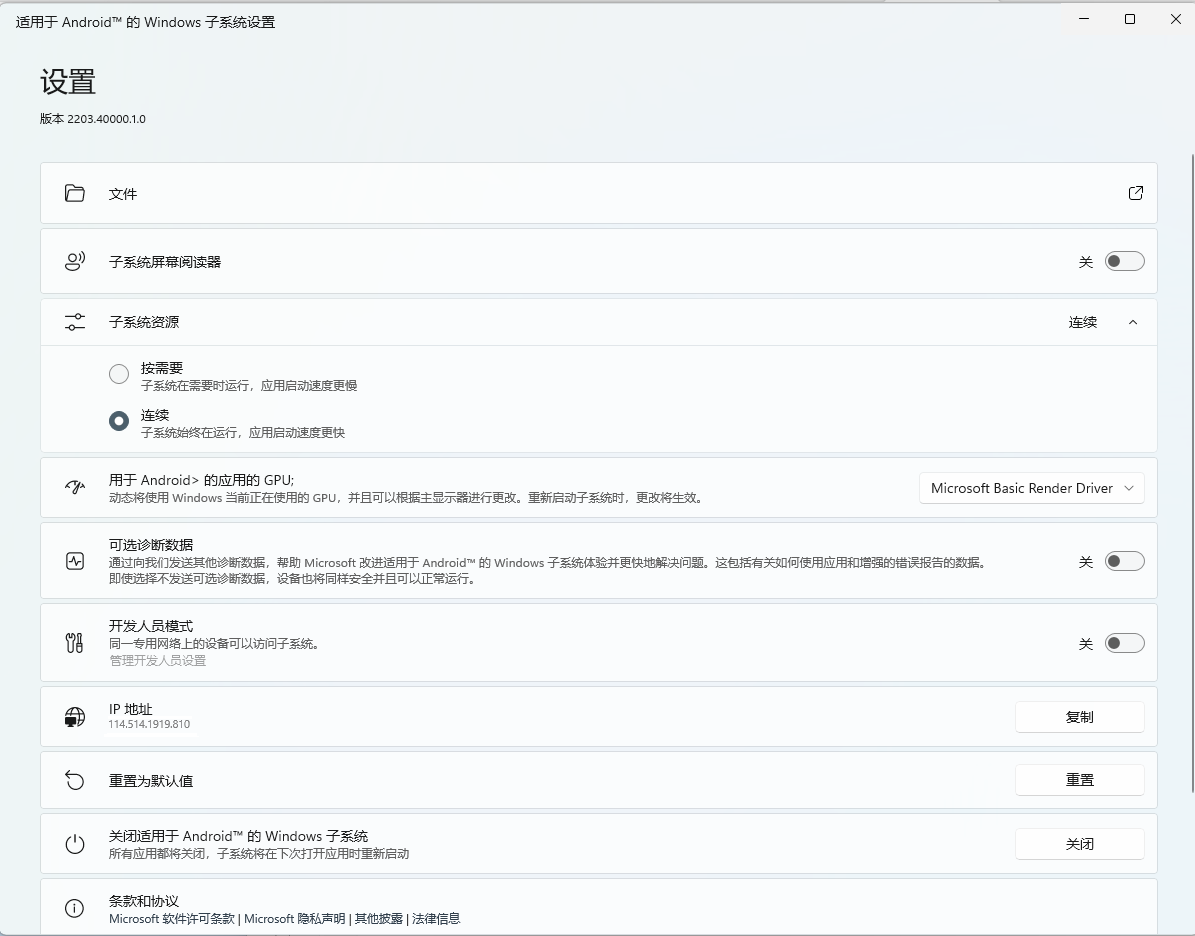The image size is (1195, 936).
Task: Click the globe icon beside IP 地址
Action: point(75,717)
